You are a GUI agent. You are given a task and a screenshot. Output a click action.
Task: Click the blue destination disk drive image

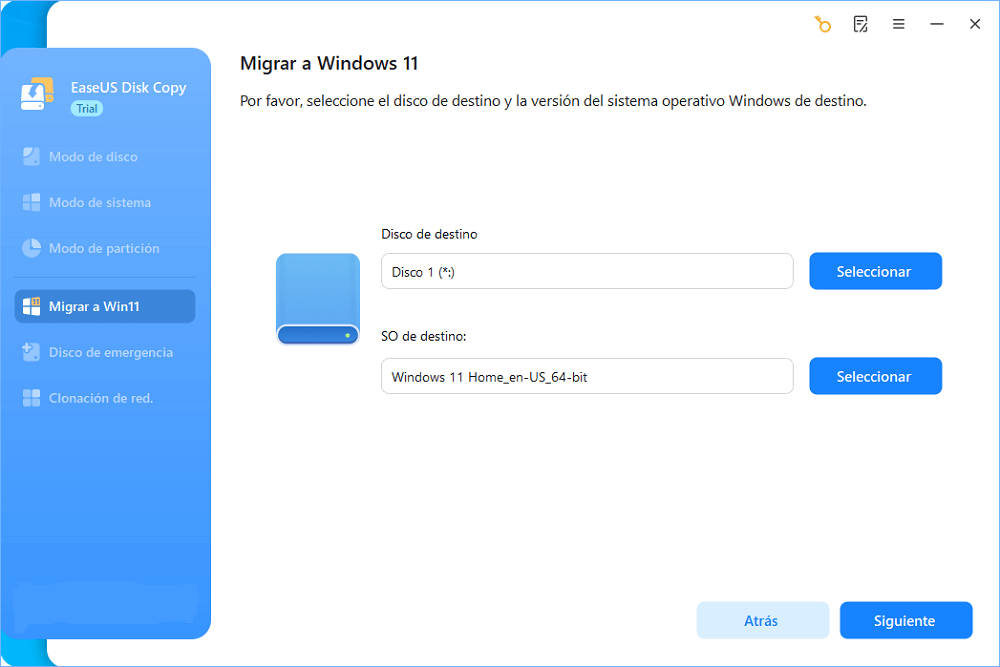tap(318, 299)
